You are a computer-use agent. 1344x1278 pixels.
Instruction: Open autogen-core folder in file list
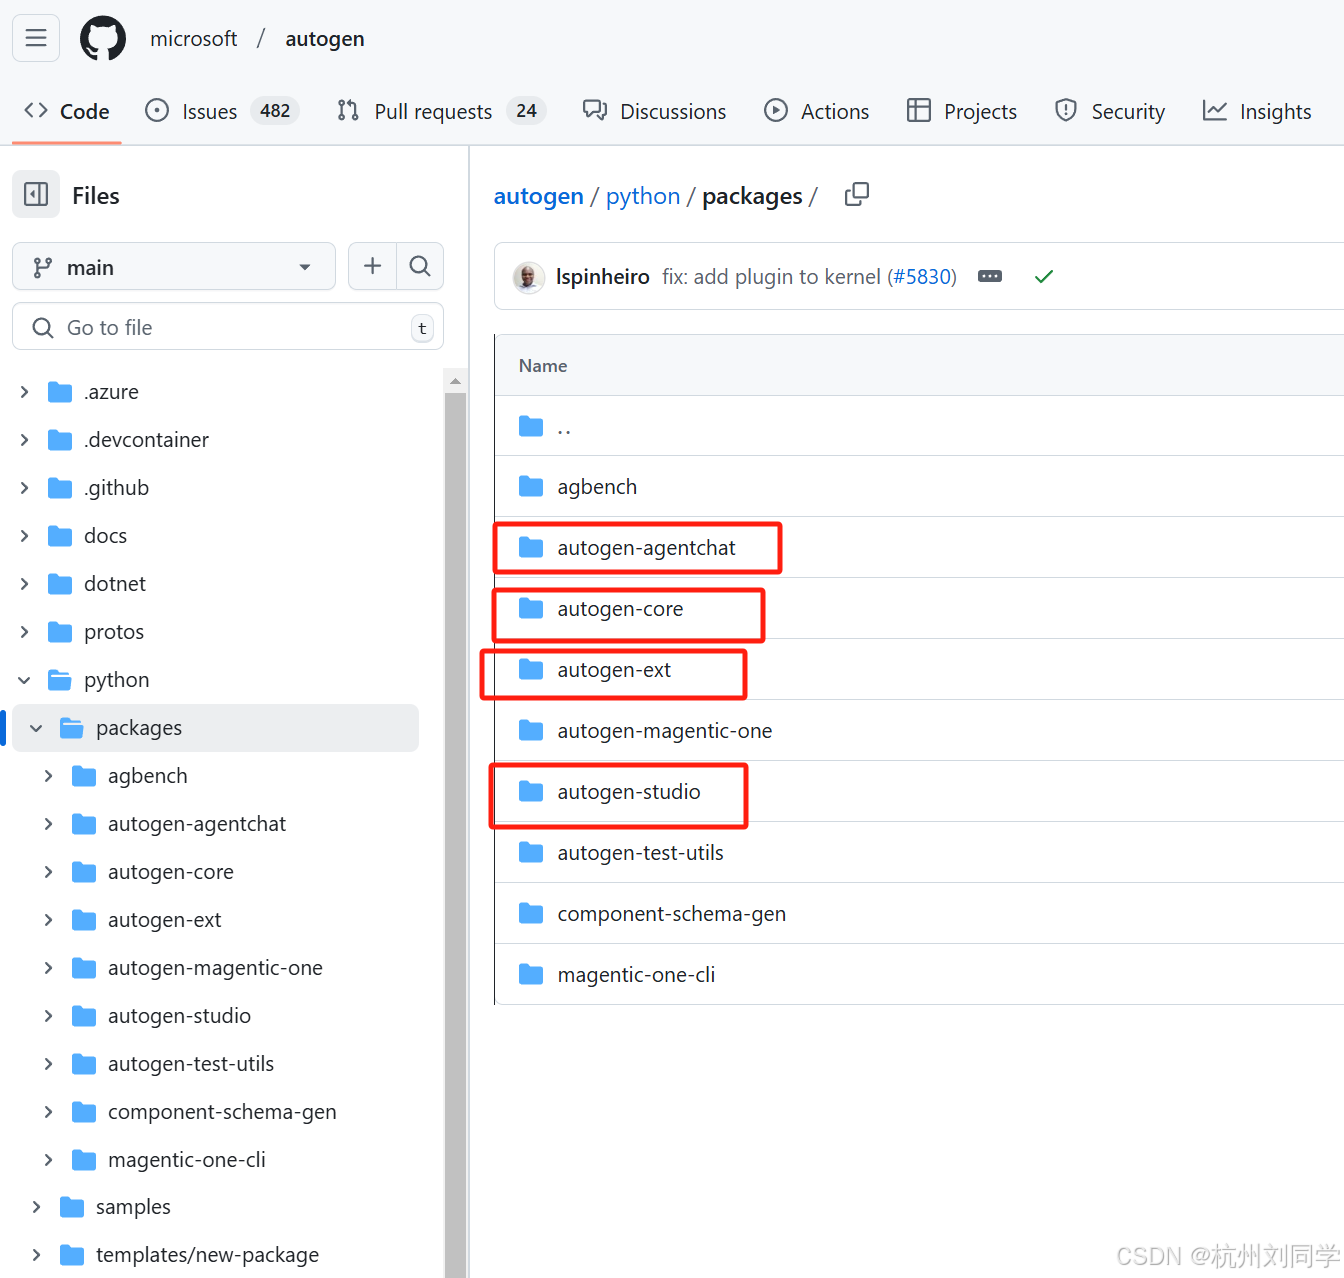[620, 609]
